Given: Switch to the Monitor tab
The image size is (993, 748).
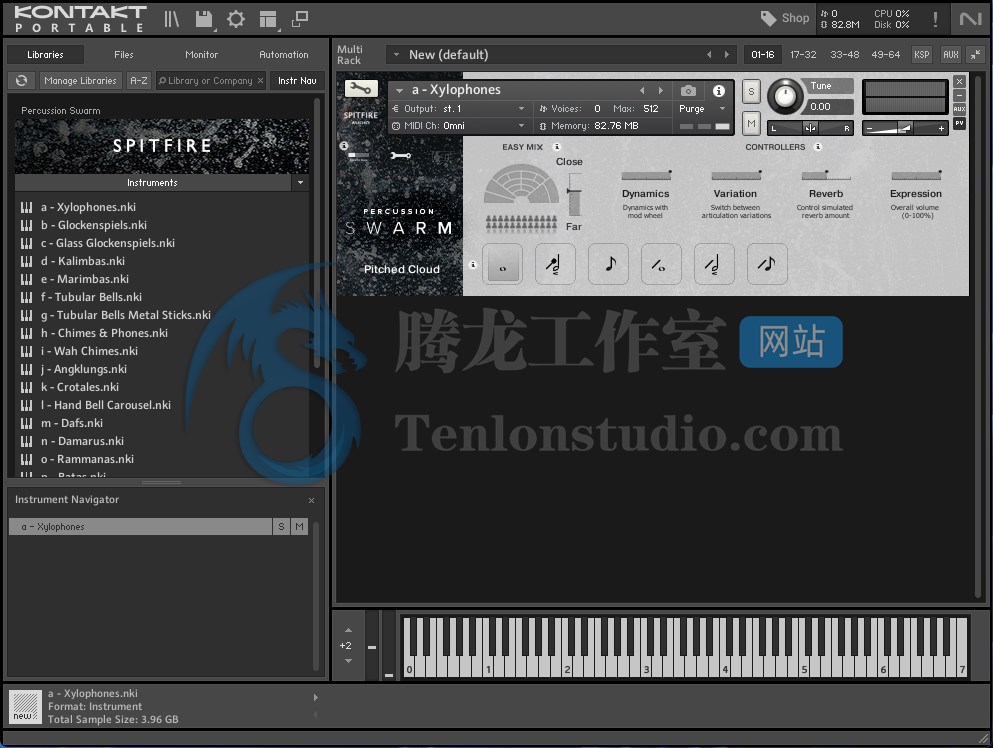Looking at the screenshot, I should 201,54.
